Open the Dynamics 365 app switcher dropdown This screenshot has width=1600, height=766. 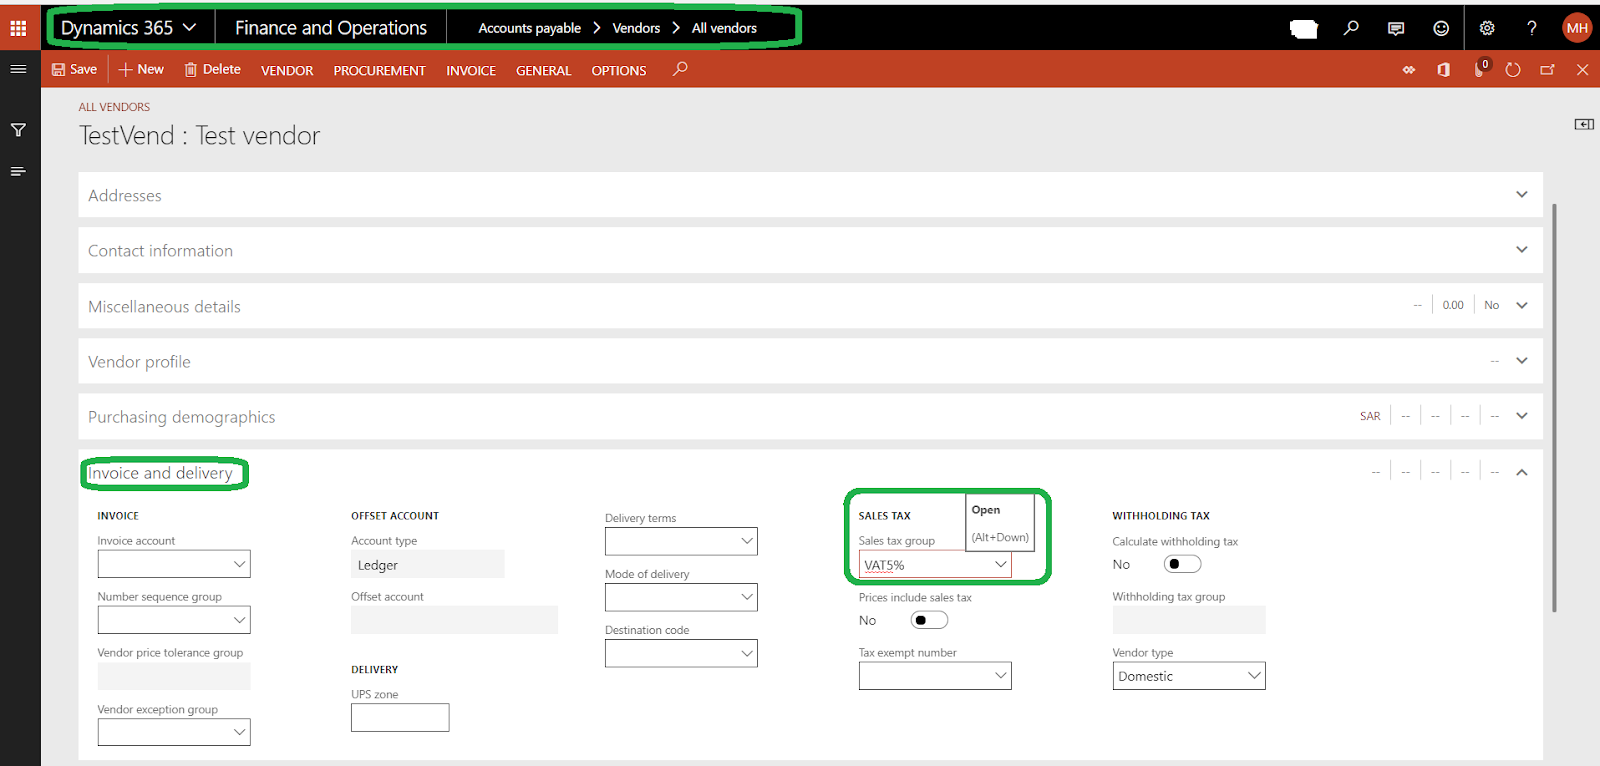128,28
